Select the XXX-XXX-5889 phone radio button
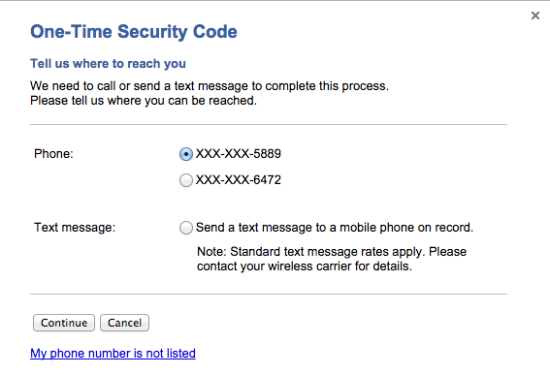 coord(186,154)
